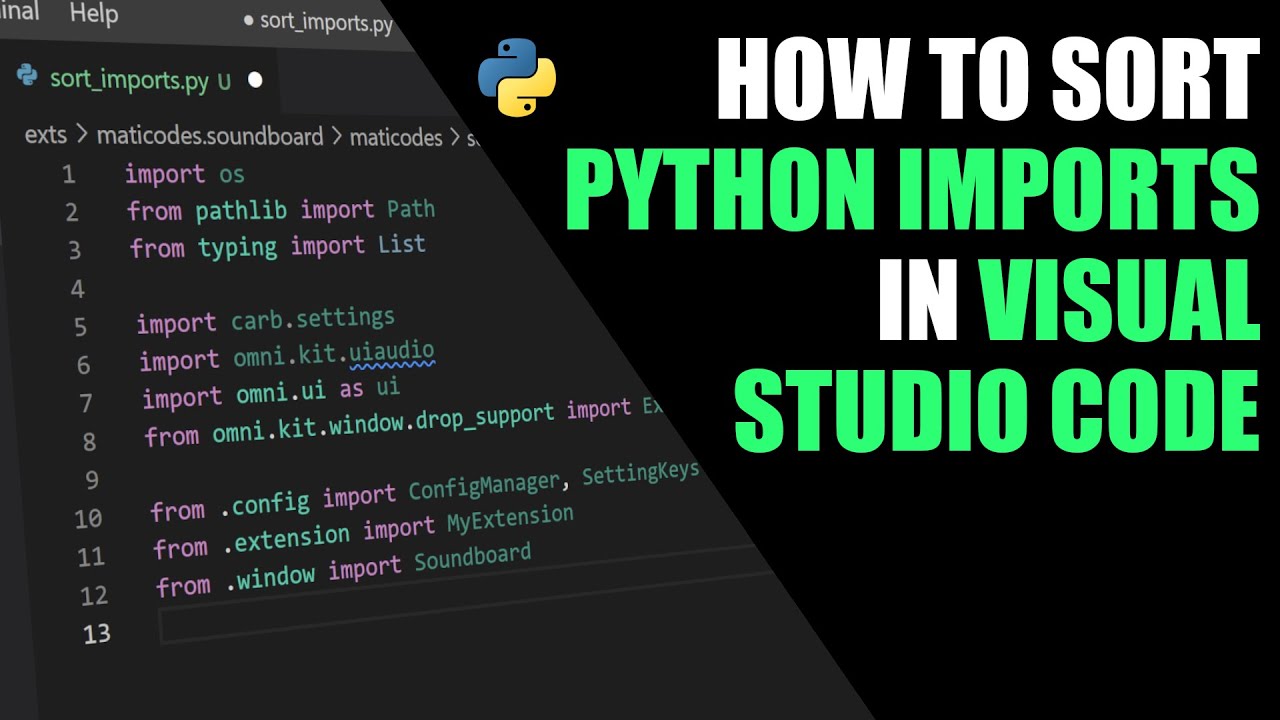
Task: Click the "import os" code line
Action: coord(185,174)
